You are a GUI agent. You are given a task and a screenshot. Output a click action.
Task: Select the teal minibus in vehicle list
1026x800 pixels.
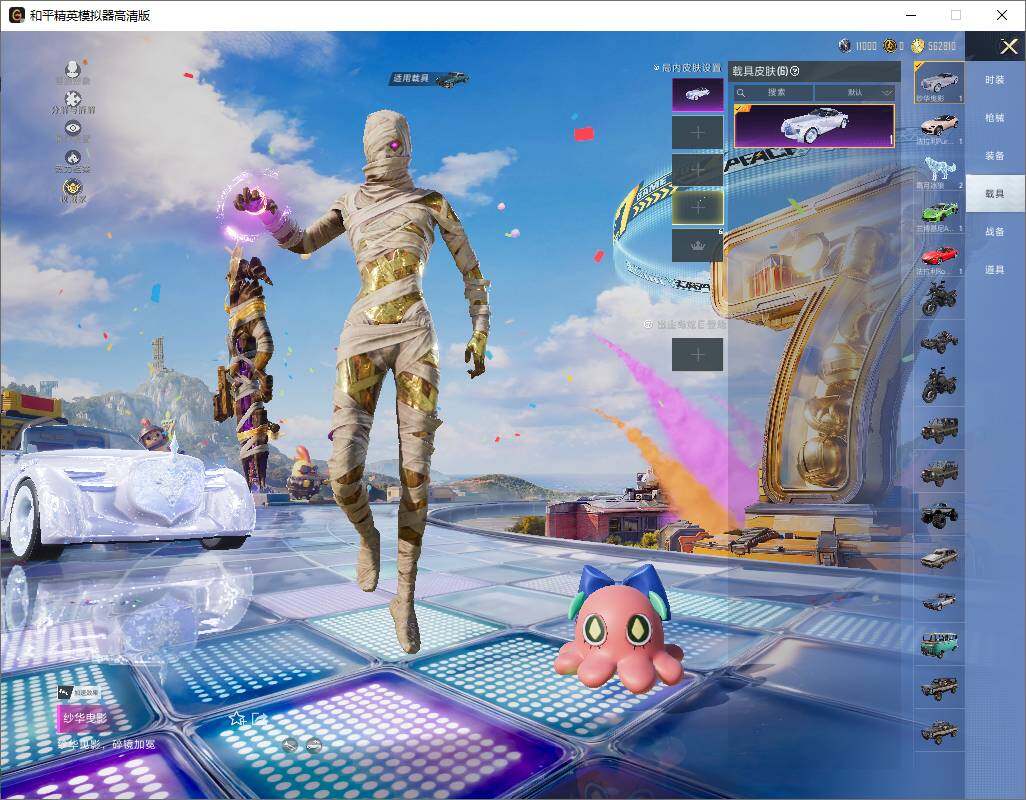pos(939,644)
